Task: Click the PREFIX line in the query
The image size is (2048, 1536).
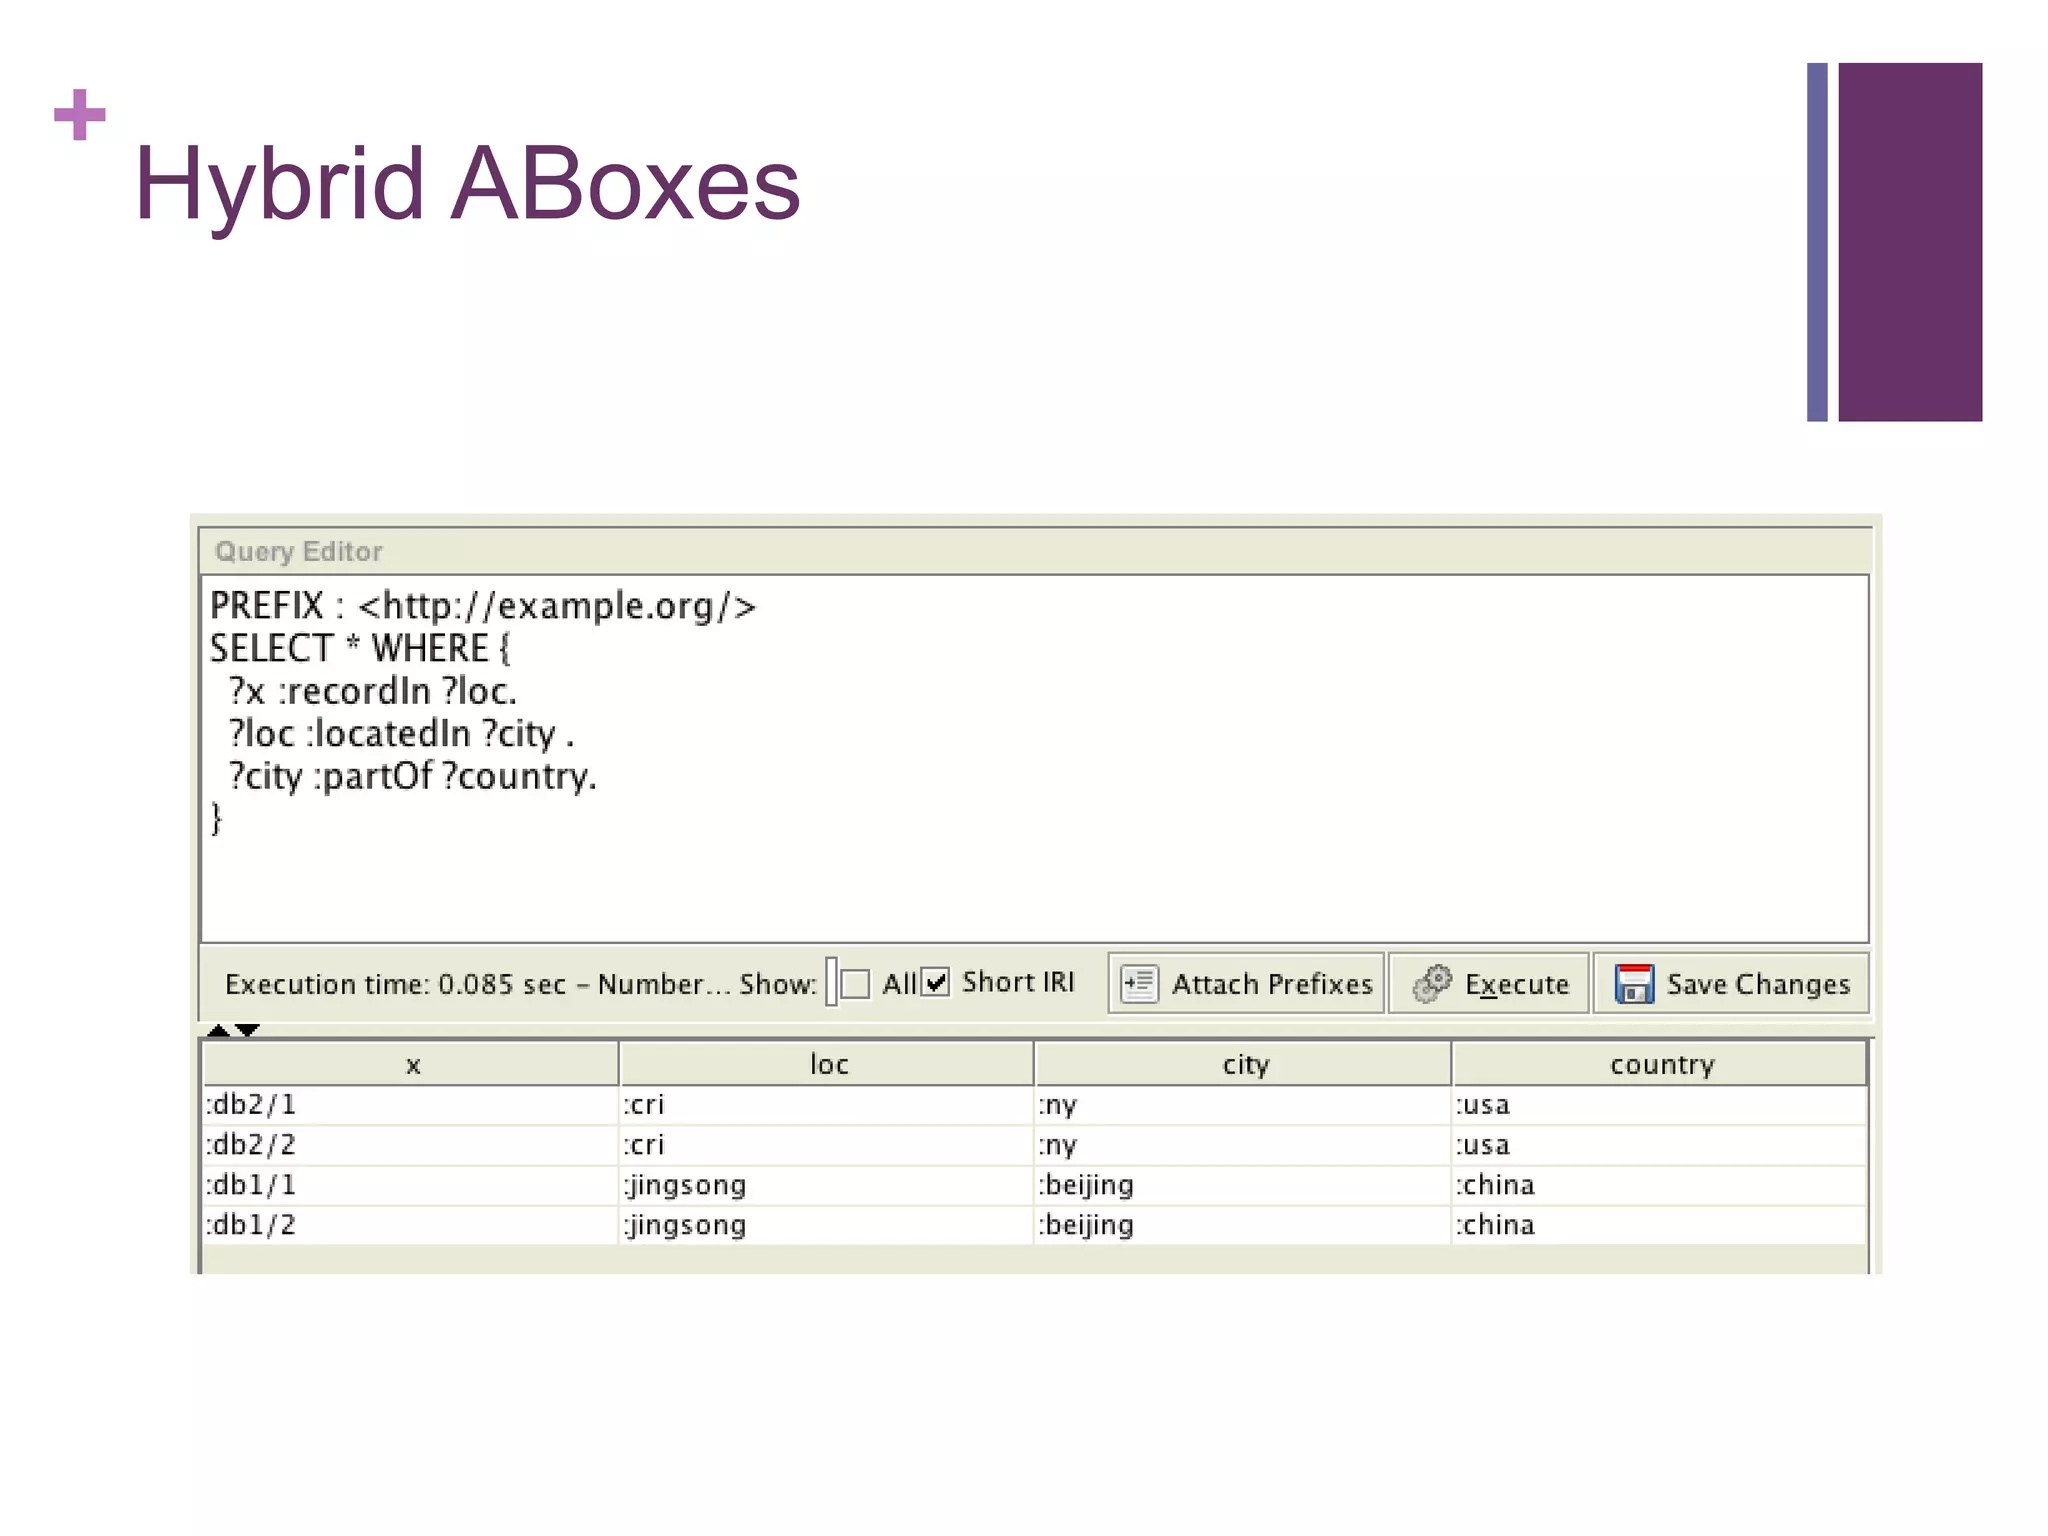Action: 483,606
